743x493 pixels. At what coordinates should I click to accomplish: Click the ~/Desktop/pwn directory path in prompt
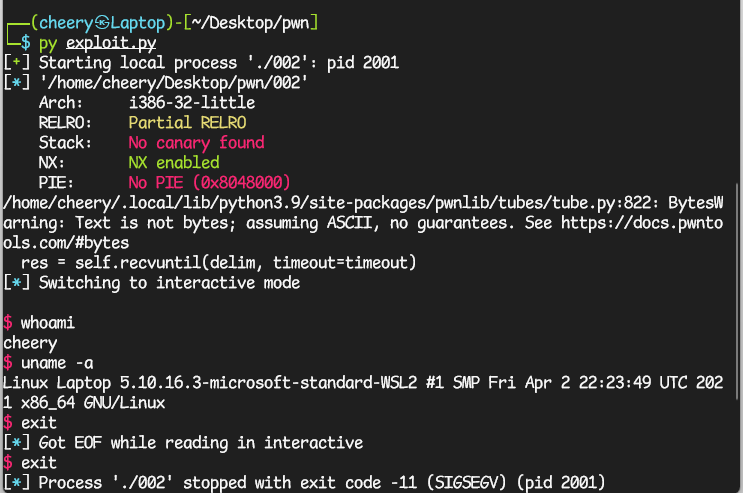[x=250, y=23]
